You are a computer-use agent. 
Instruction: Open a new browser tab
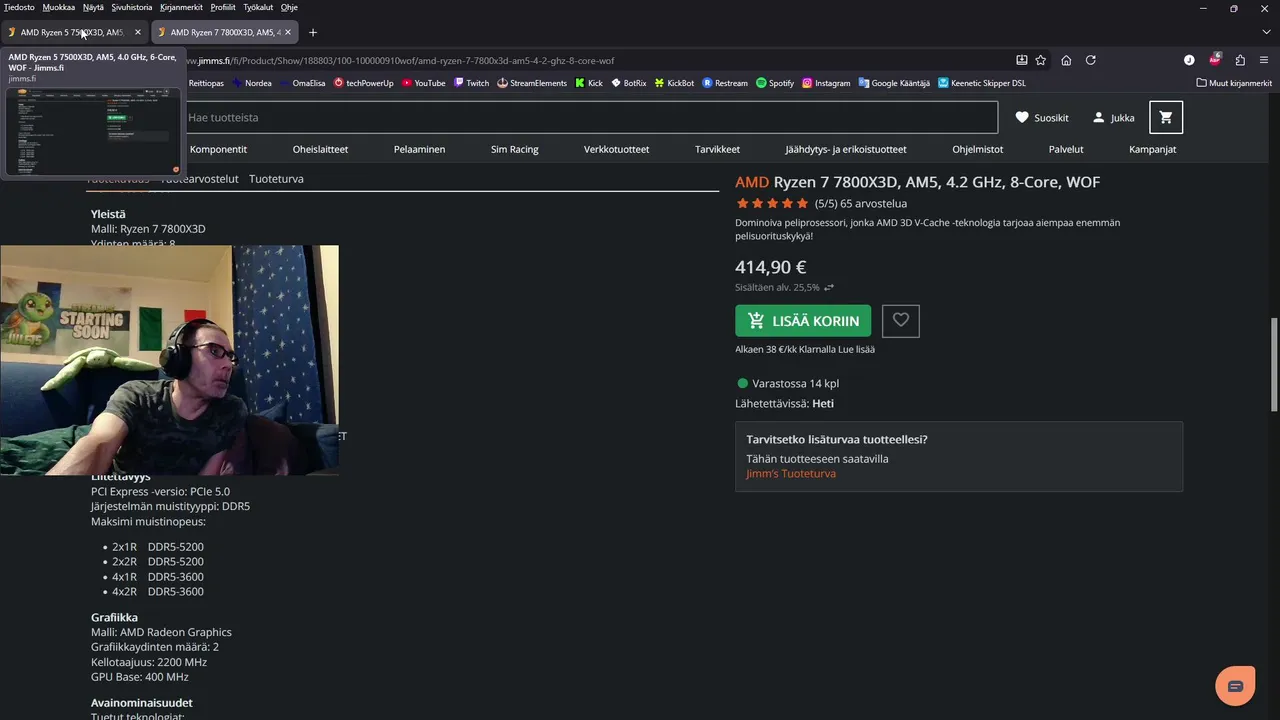[x=313, y=32]
